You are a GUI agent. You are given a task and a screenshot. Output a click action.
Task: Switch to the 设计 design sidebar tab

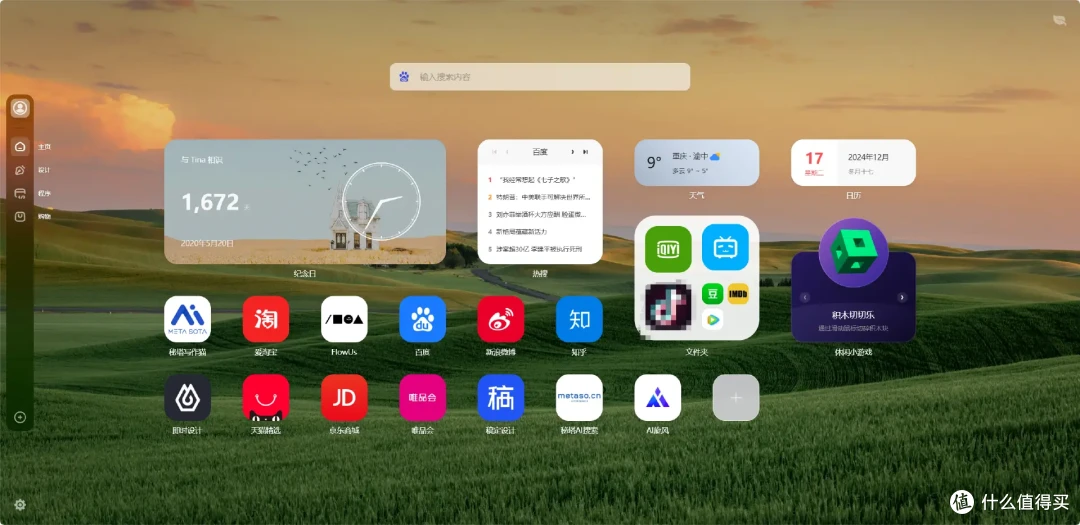point(20,169)
